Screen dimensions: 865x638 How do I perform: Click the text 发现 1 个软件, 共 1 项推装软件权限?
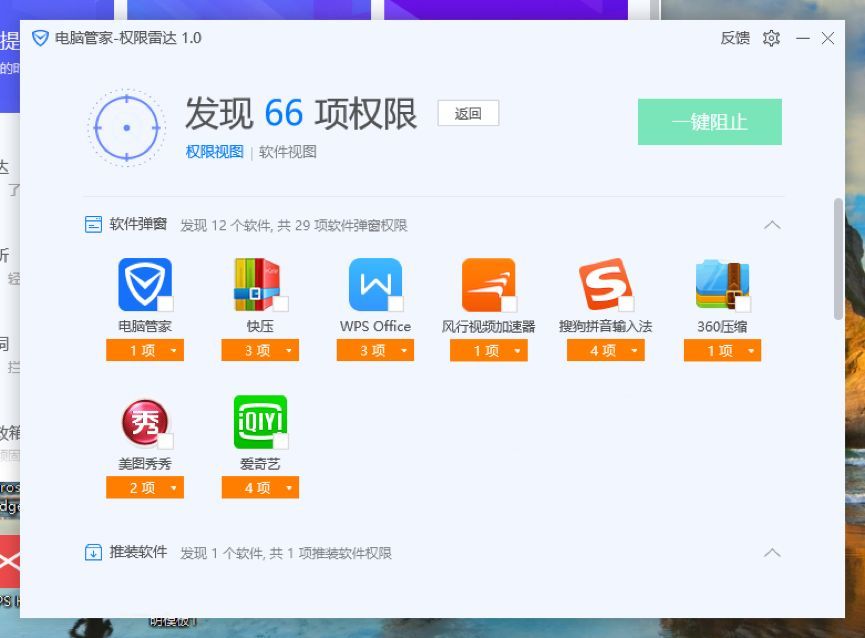[x=286, y=553]
